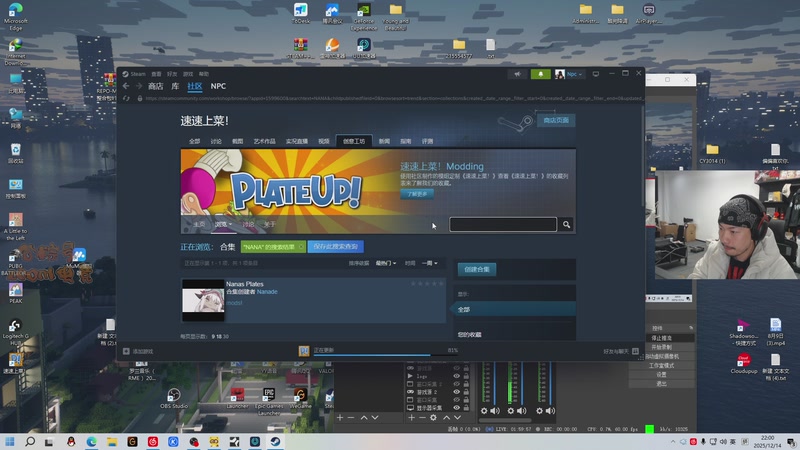Open the Windows Start button

click(x=10, y=441)
